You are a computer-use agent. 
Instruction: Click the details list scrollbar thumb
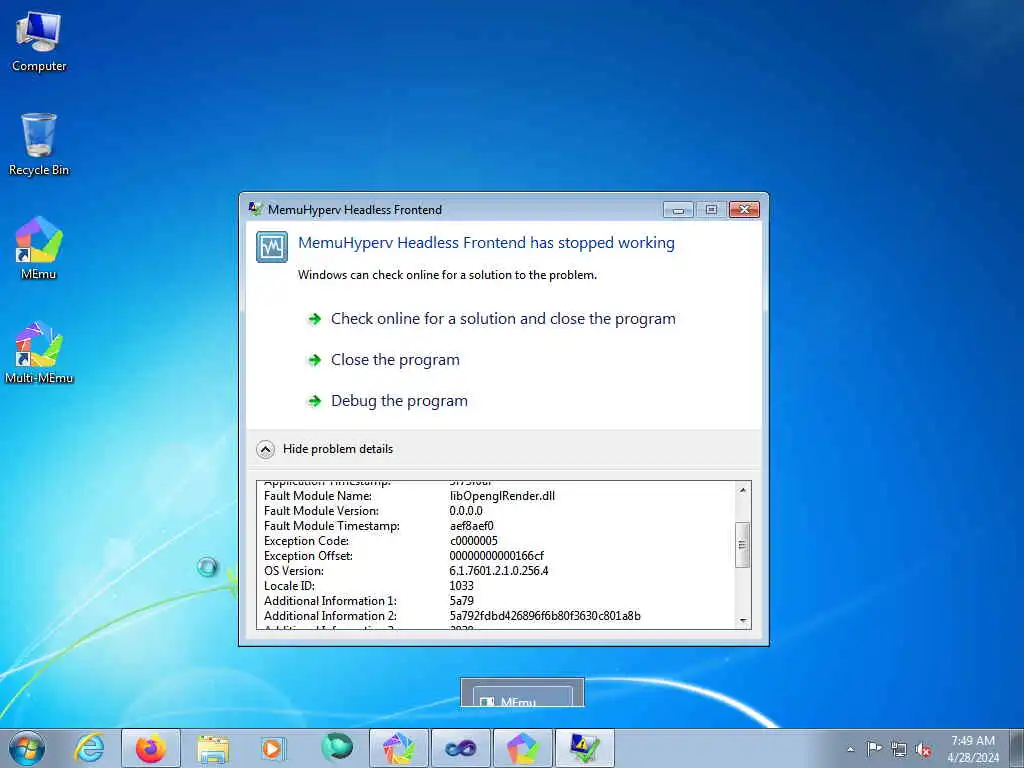coord(743,545)
